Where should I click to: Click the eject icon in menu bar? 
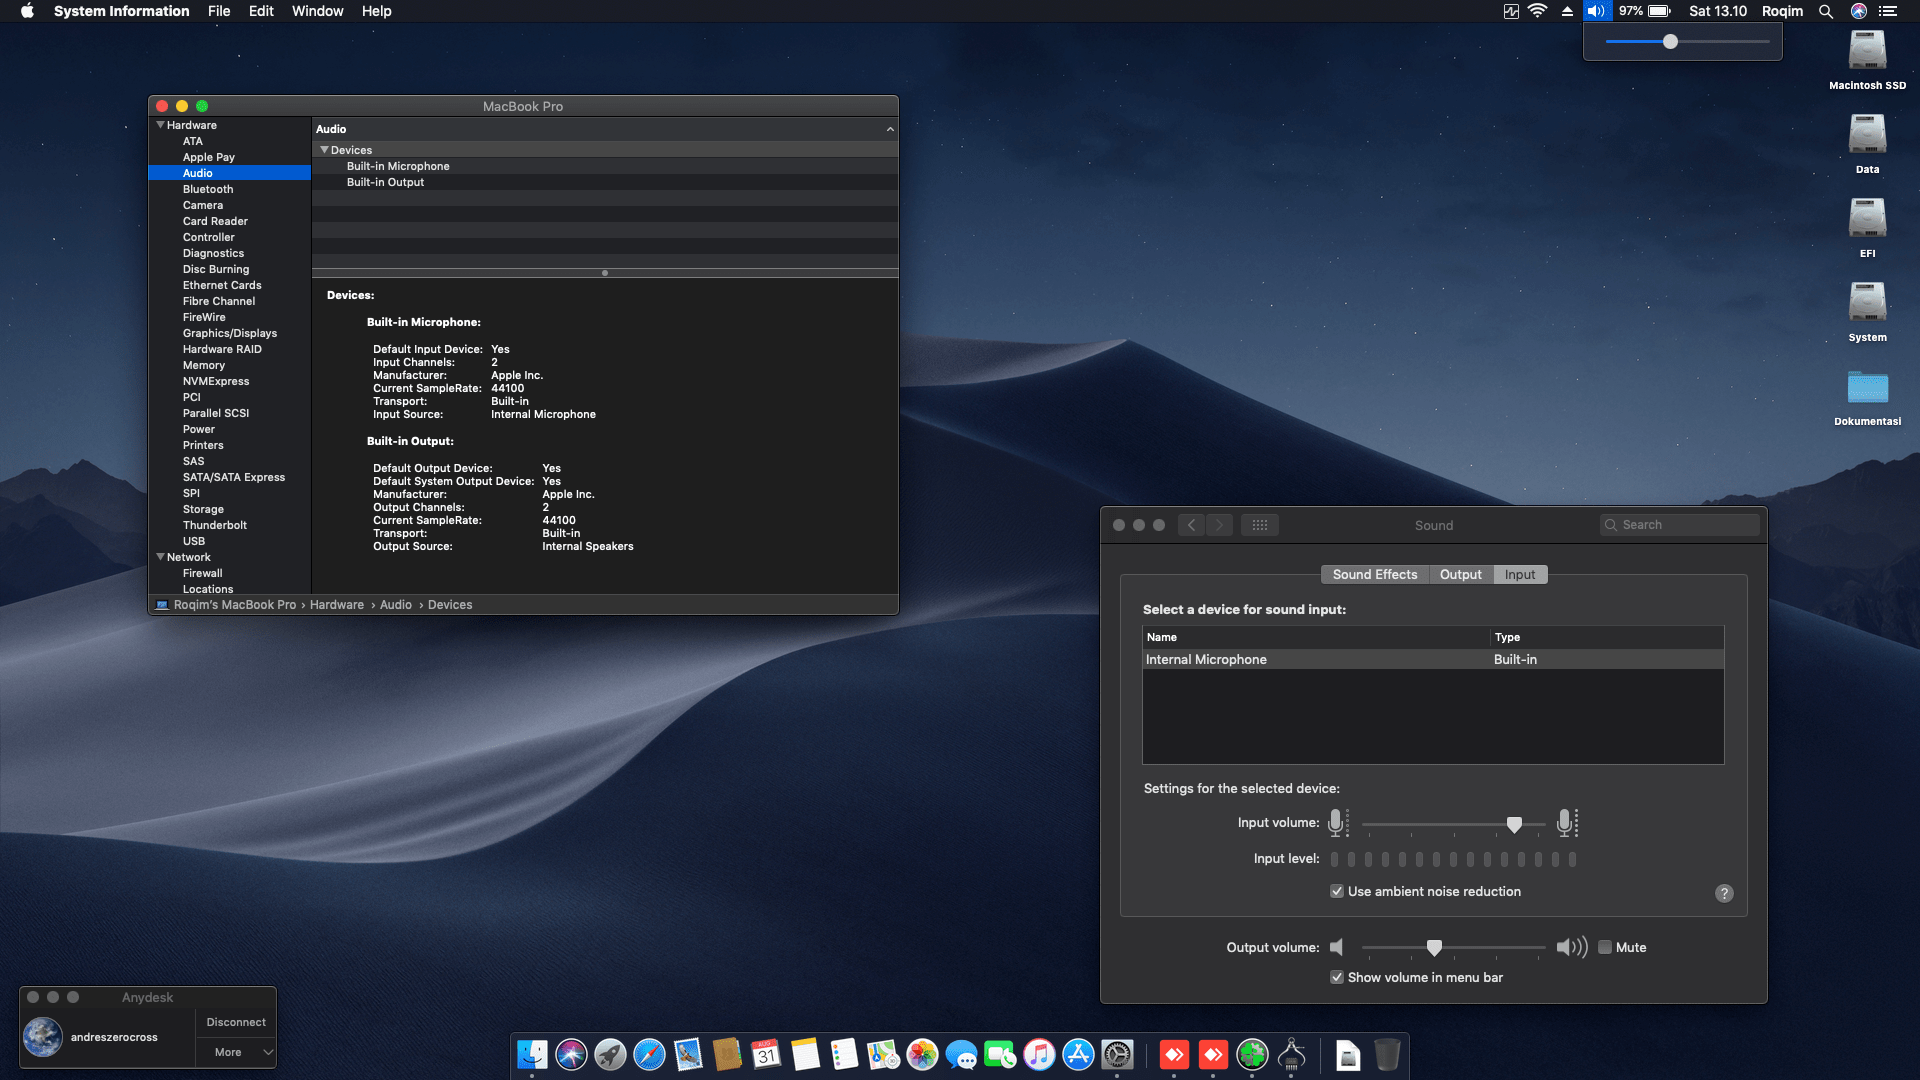click(x=1567, y=11)
